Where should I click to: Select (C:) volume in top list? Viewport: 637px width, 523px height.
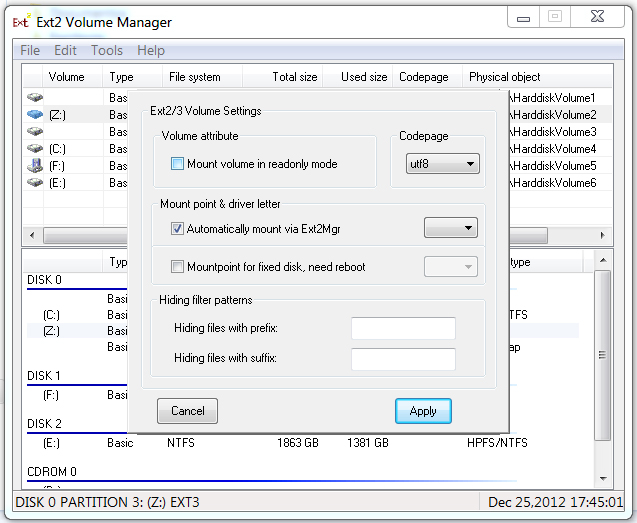pyautogui.click(x=57, y=149)
